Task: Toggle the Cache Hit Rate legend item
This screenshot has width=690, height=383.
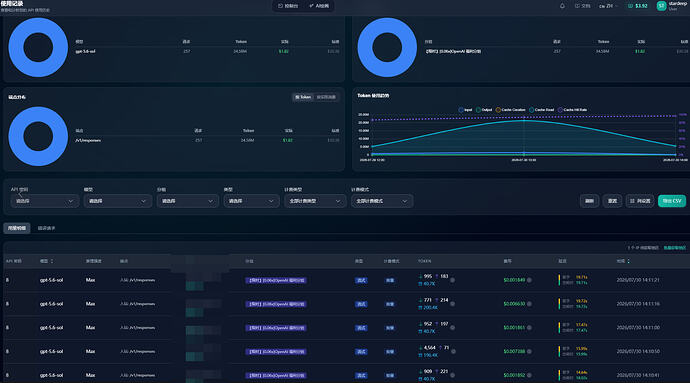Action: click(573, 110)
